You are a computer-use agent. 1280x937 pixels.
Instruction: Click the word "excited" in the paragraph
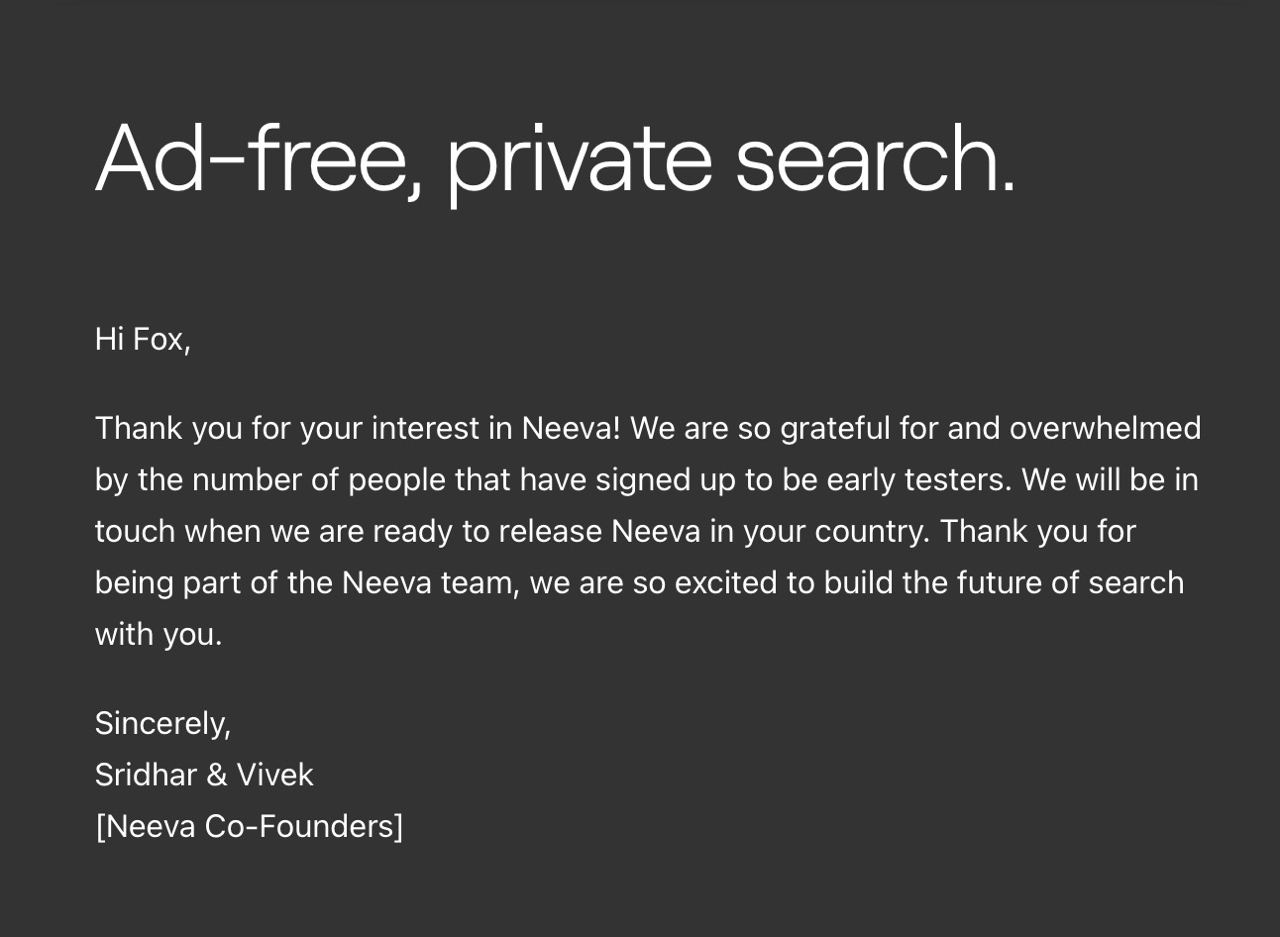pos(725,583)
